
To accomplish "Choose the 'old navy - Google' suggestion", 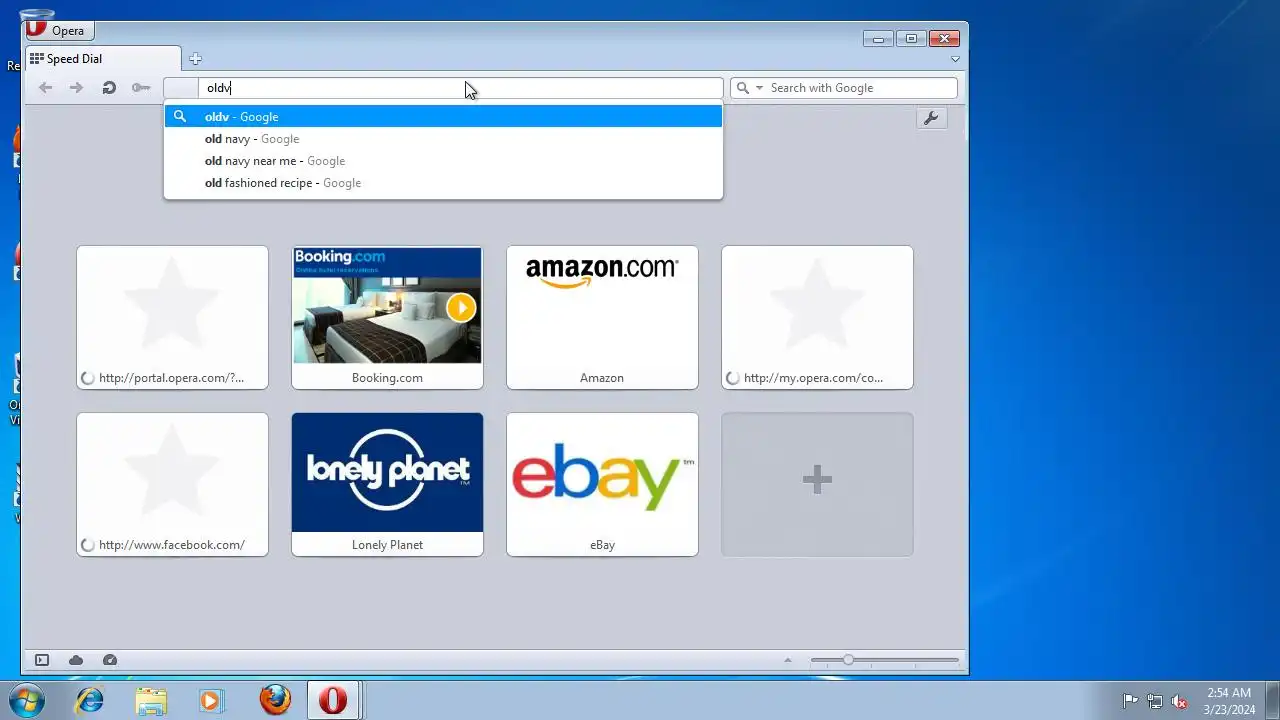I will tap(443, 139).
